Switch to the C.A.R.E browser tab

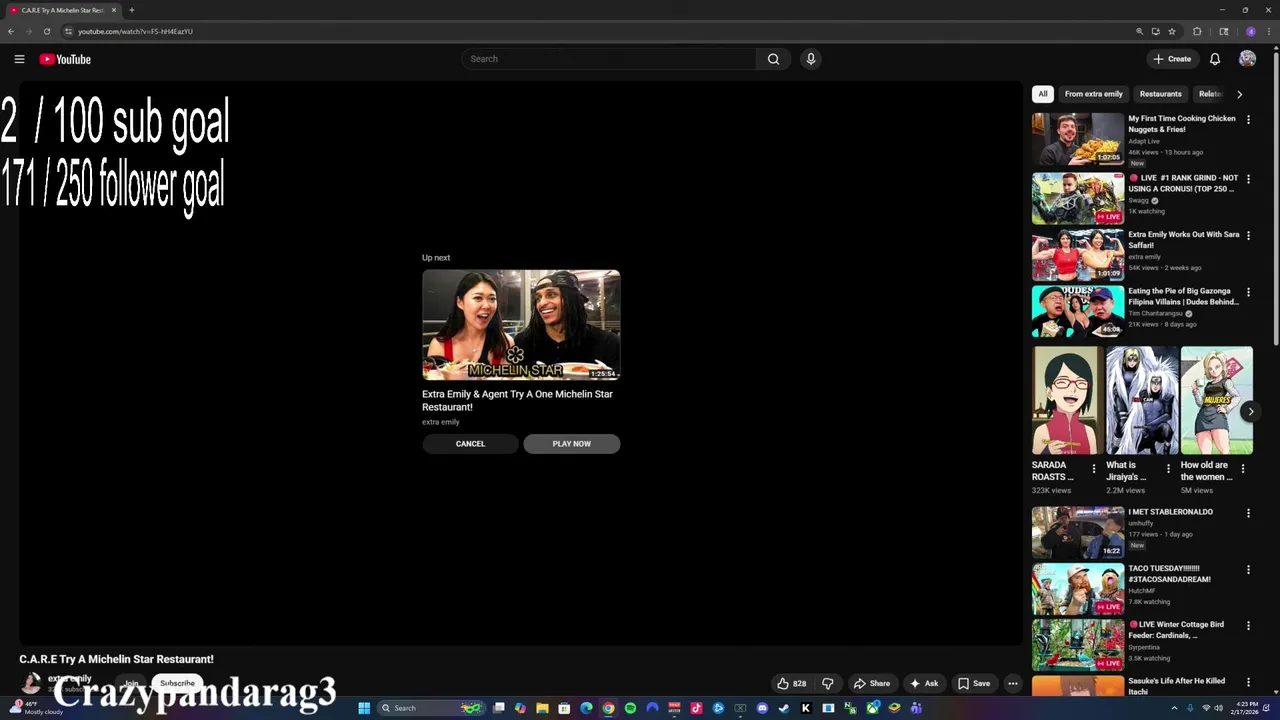click(62, 10)
